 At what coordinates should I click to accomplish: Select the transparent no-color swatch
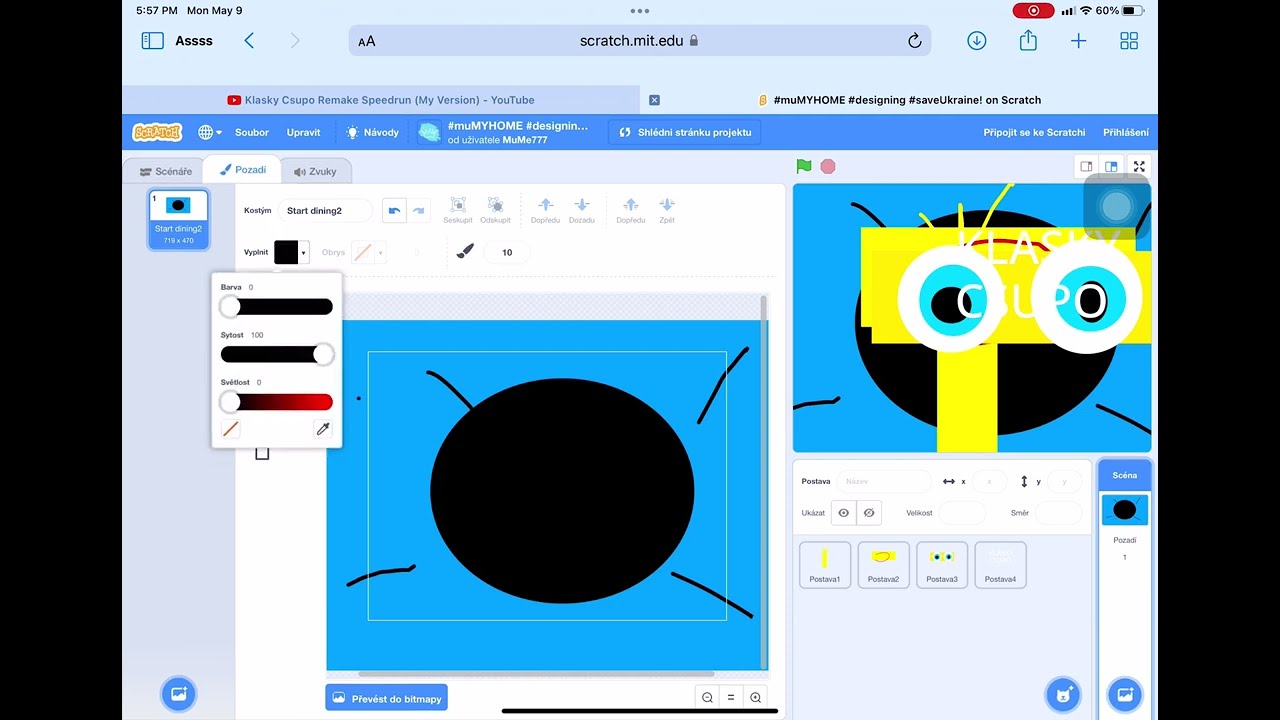tap(231, 429)
